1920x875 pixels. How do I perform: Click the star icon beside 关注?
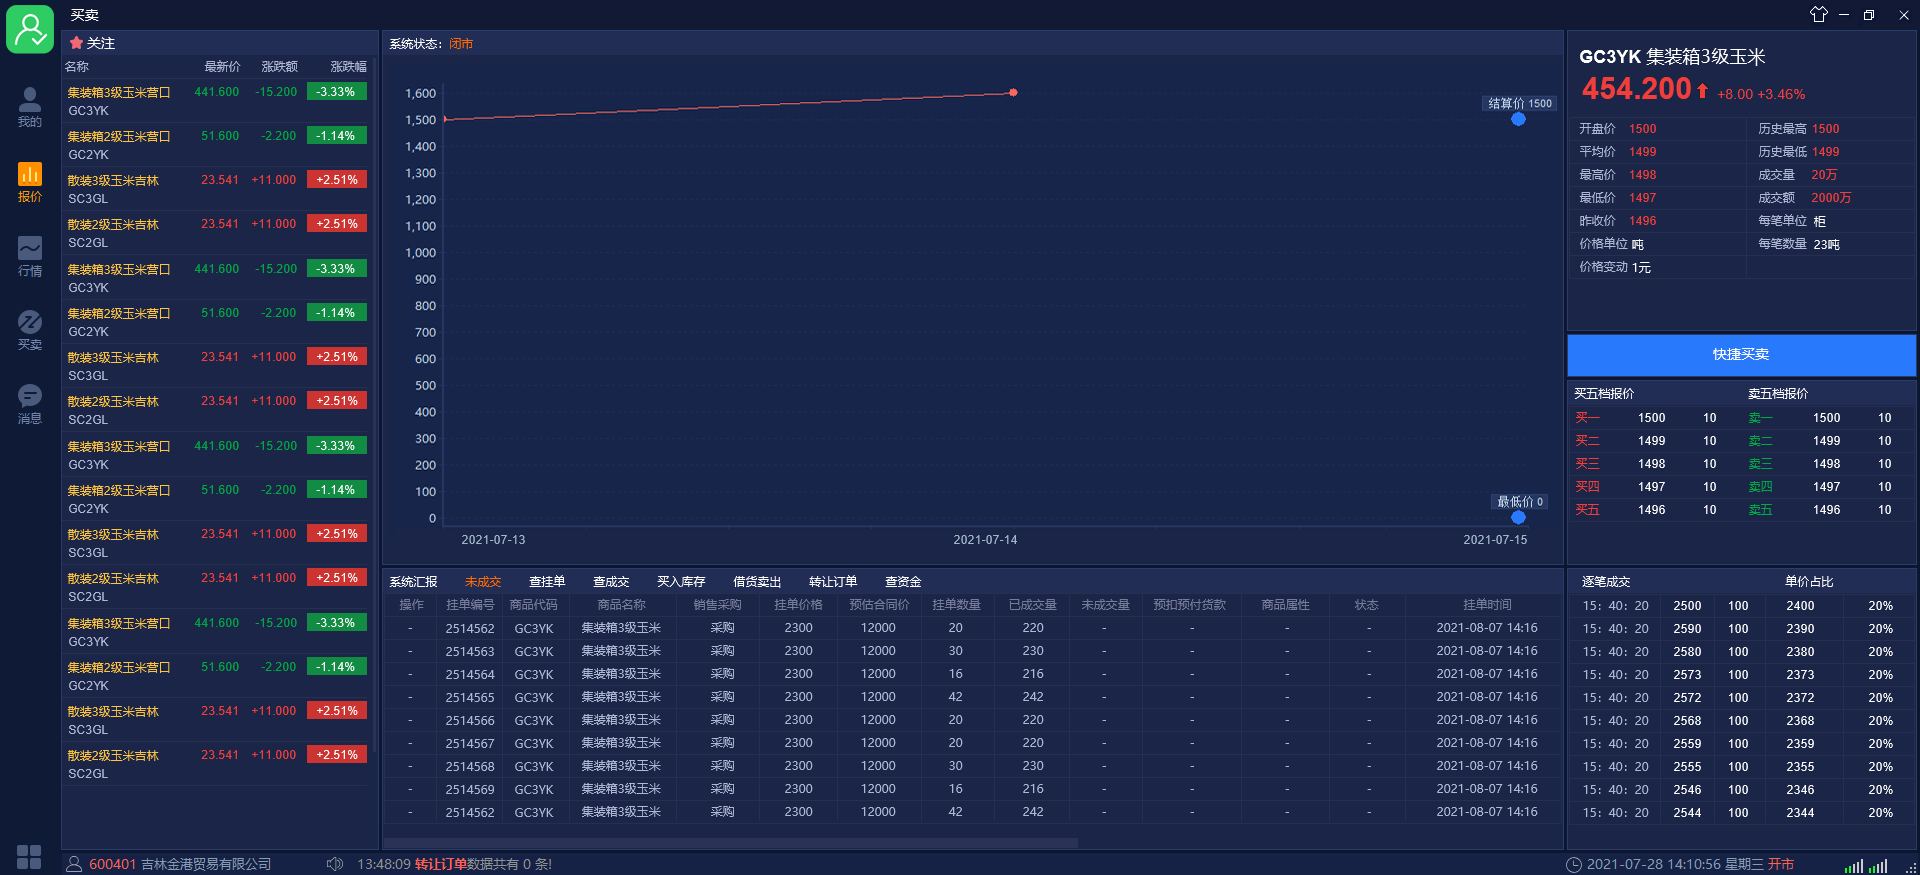point(76,43)
